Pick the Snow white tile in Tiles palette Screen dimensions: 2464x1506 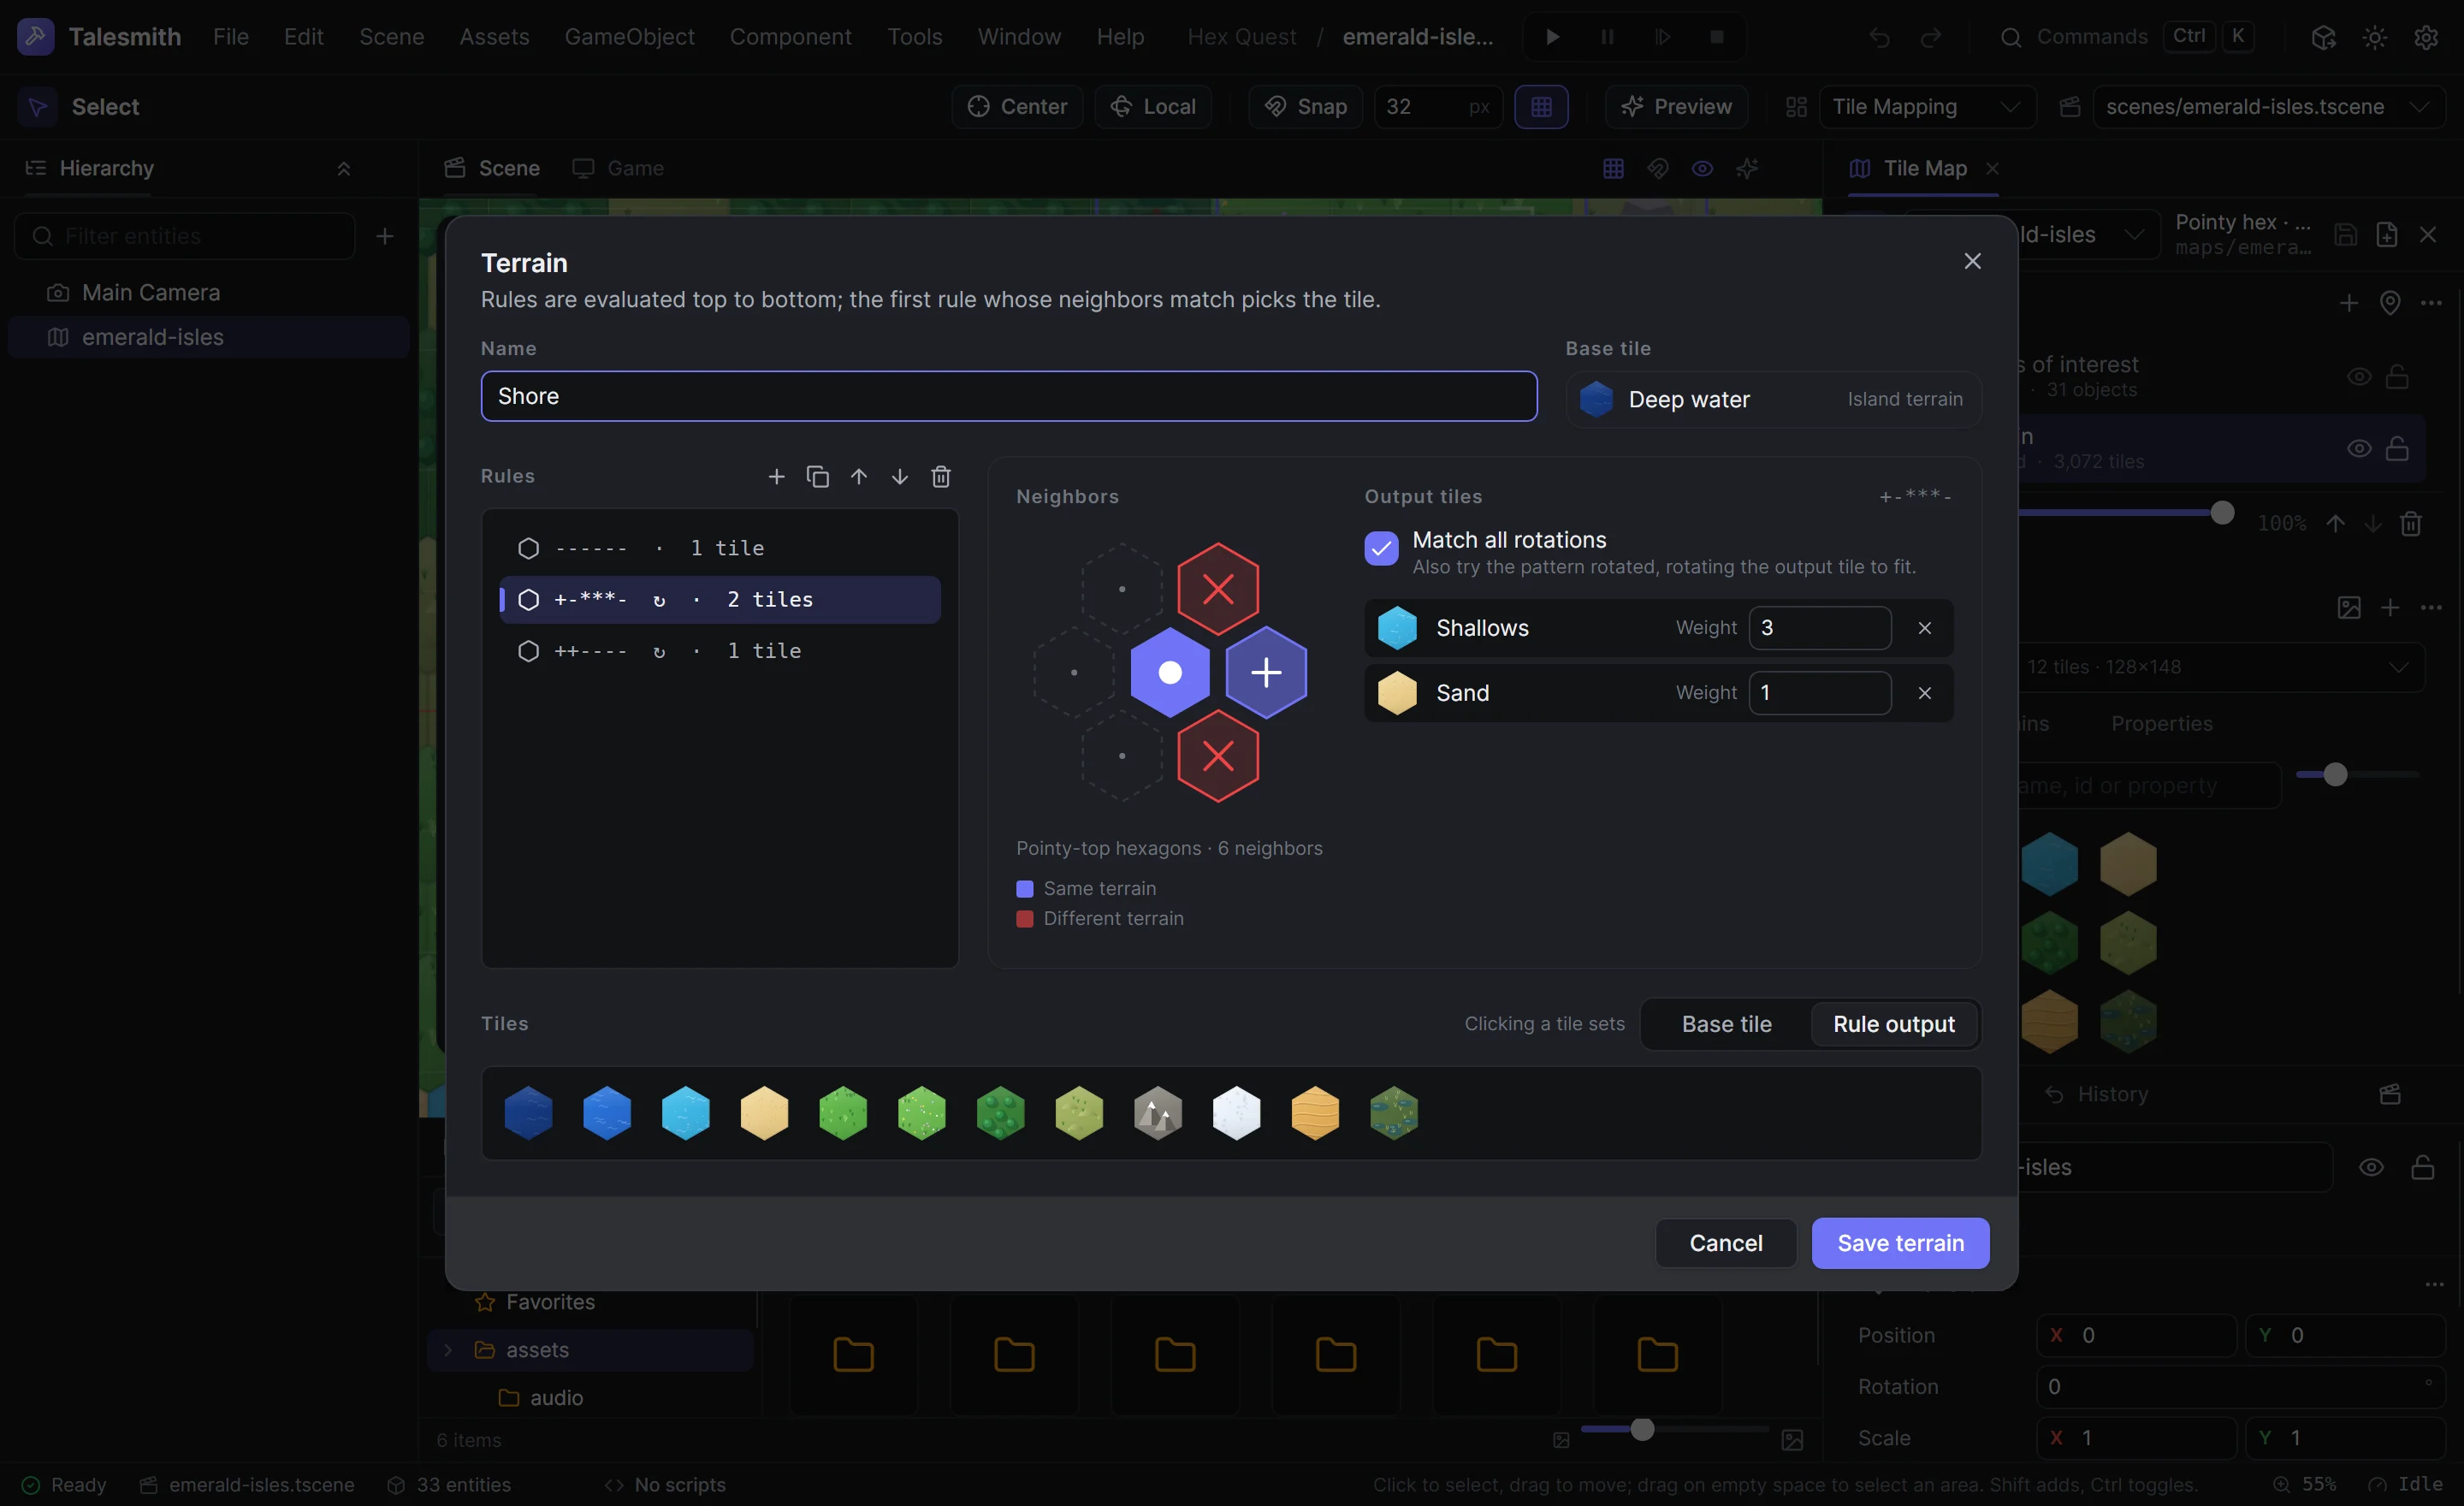pyautogui.click(x=1236, y=1113)
